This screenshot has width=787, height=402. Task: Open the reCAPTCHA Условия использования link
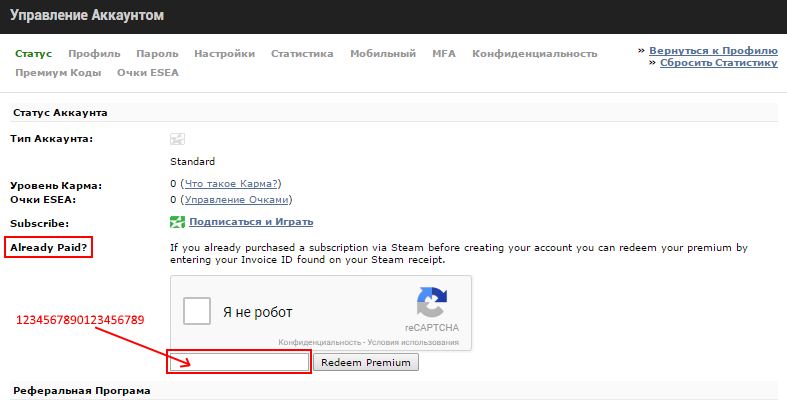pyautogui.click(x=413, y=342)
